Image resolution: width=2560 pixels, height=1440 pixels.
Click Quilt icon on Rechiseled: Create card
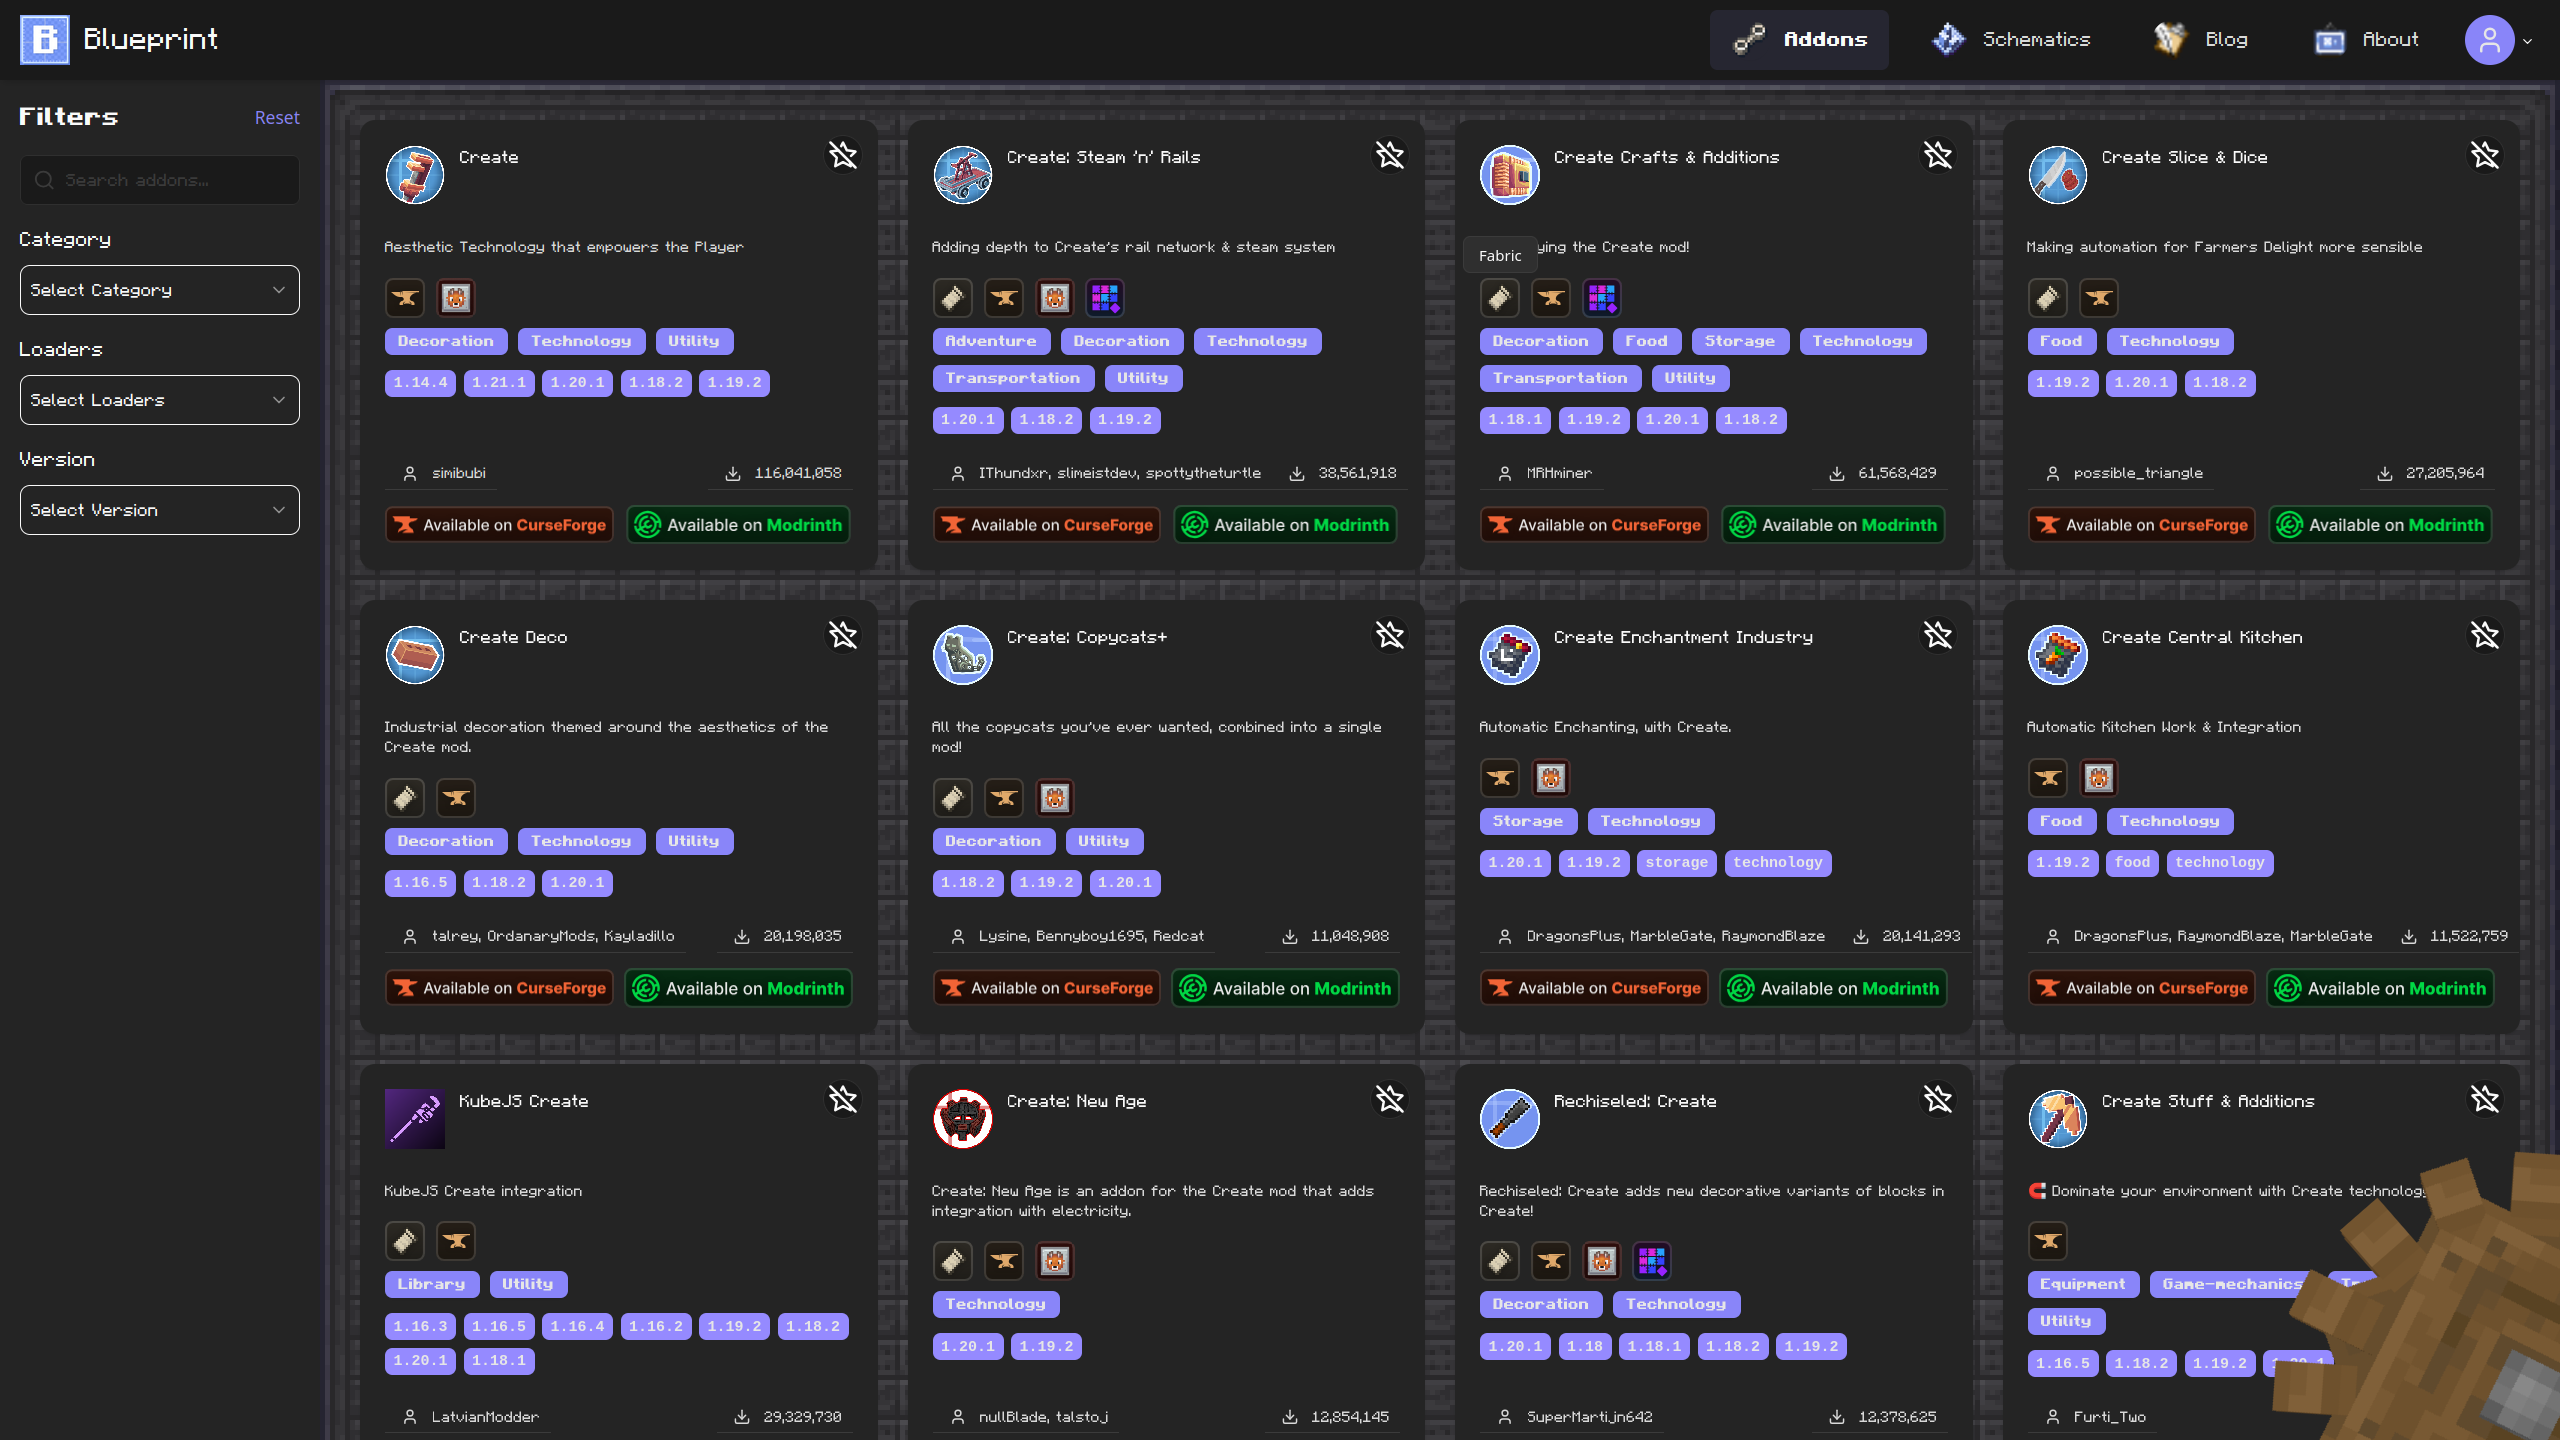pos(1652,1261)
